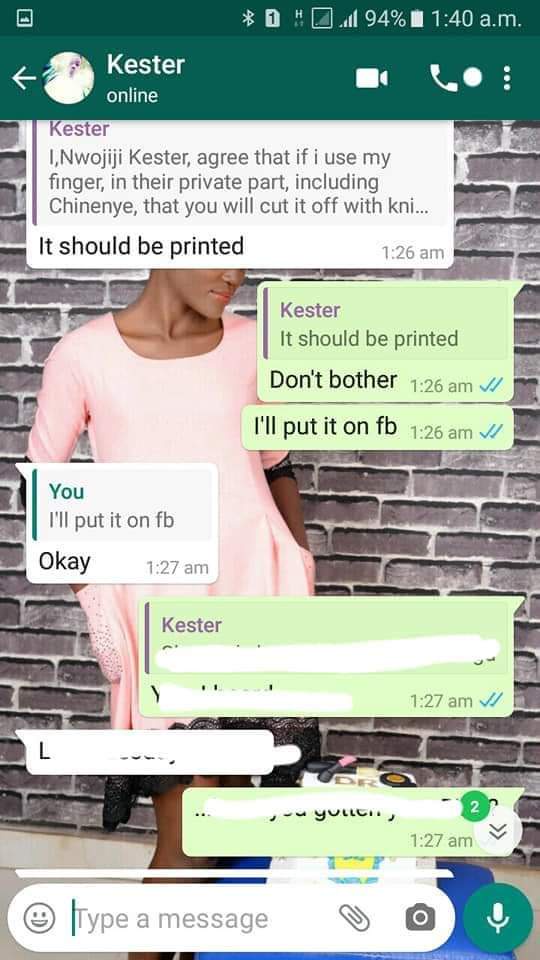The image size is (540, 960).
Task: Jump to latest messages via down chevron
Action: point(498,831)
